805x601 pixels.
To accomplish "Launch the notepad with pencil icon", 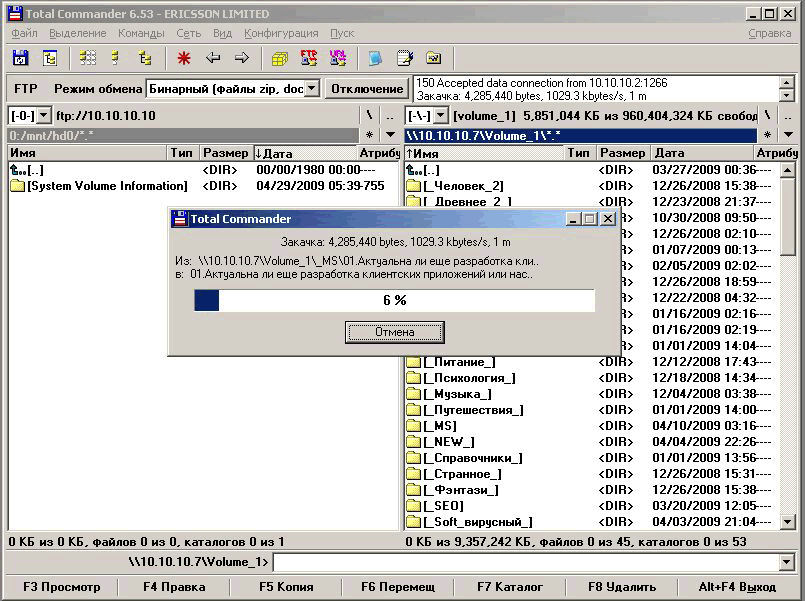I will [x=405, y=58].
